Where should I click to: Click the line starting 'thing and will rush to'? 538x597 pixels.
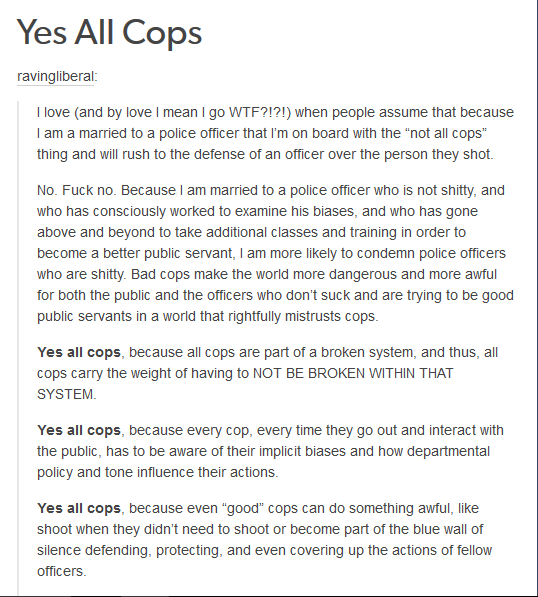[265, 155]
